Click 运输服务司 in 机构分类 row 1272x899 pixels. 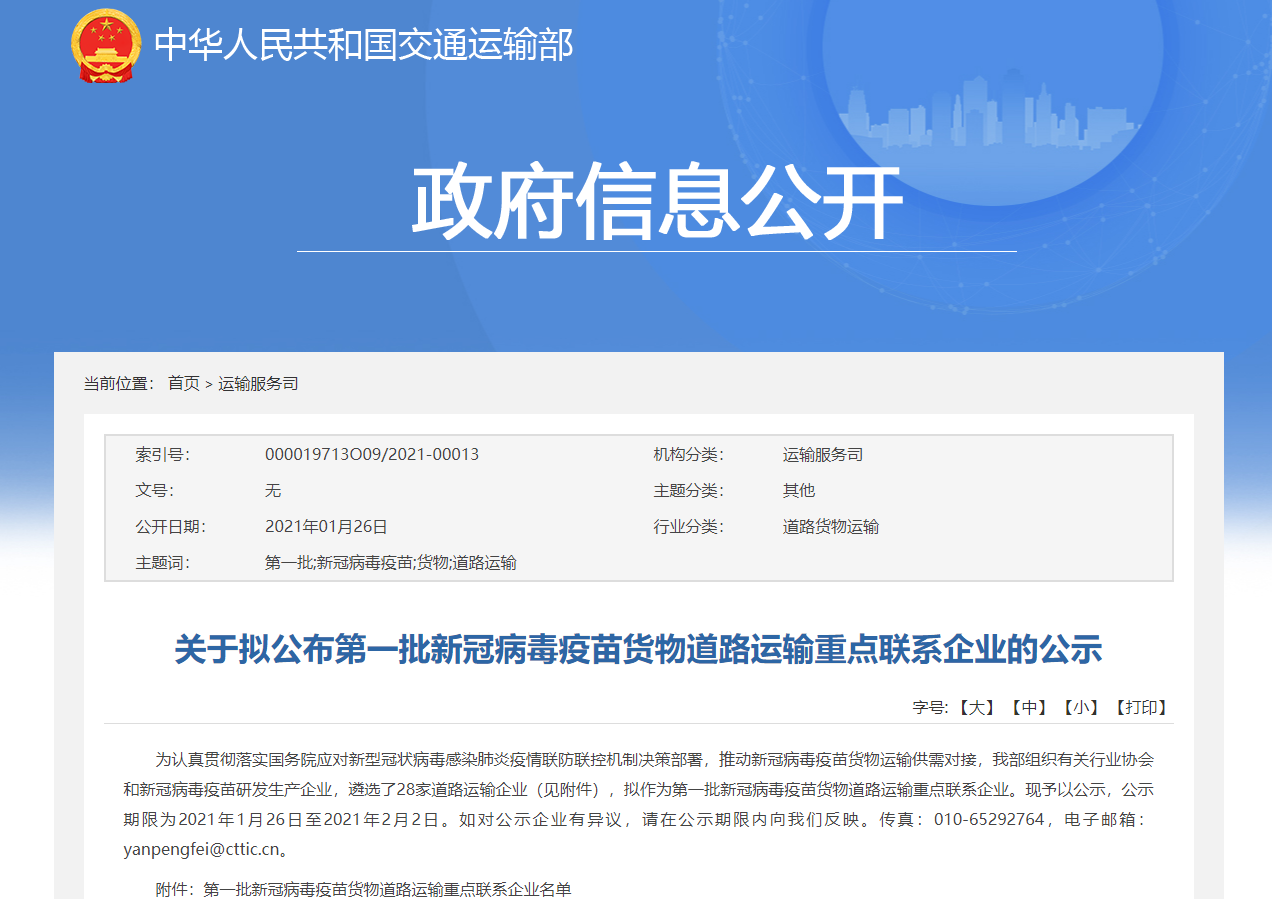click(822, 454)
